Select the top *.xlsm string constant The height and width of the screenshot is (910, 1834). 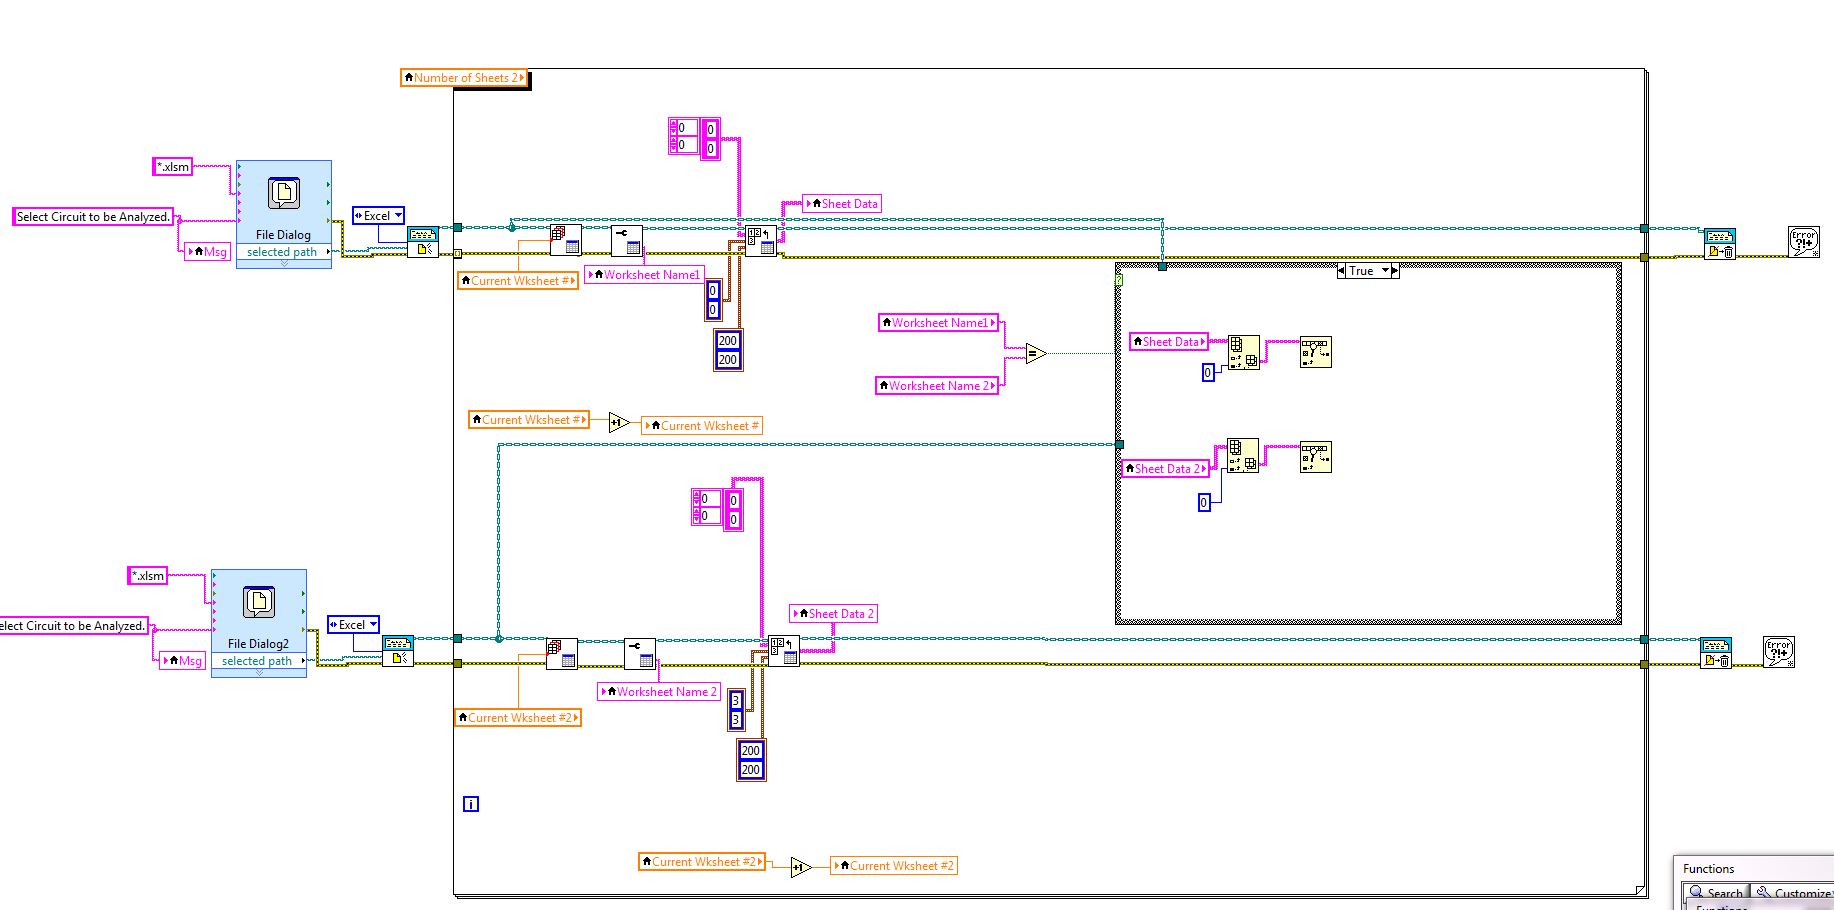173,167
